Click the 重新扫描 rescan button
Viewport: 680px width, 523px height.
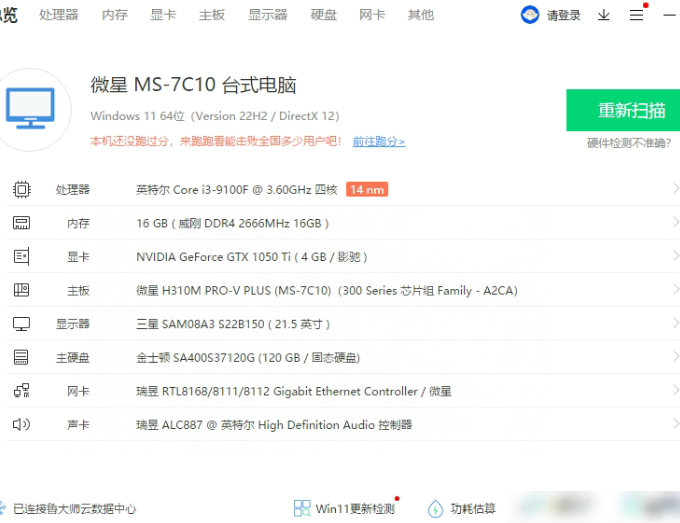tap(623, 110)
